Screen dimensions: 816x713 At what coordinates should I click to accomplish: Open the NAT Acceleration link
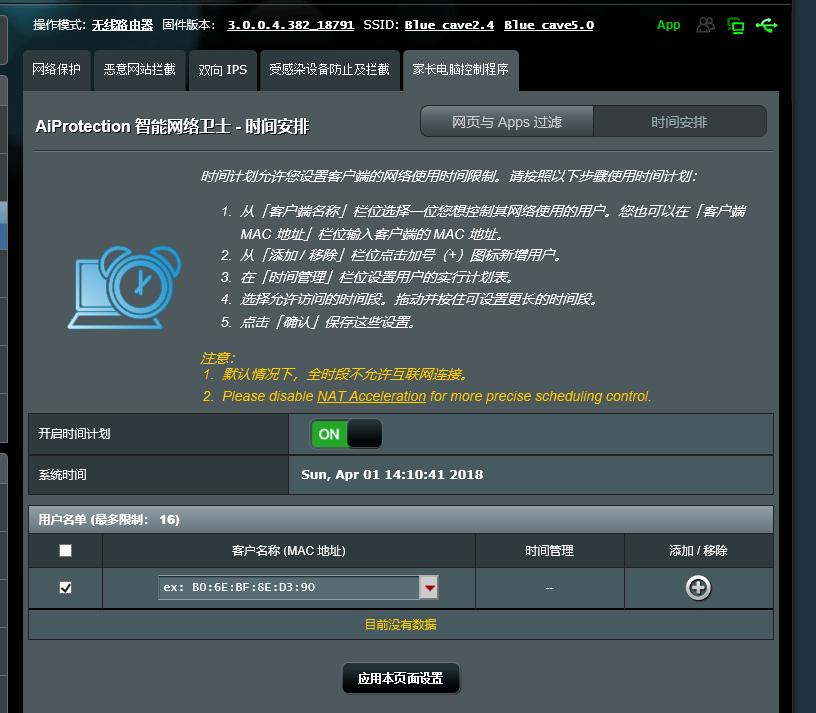372,396
